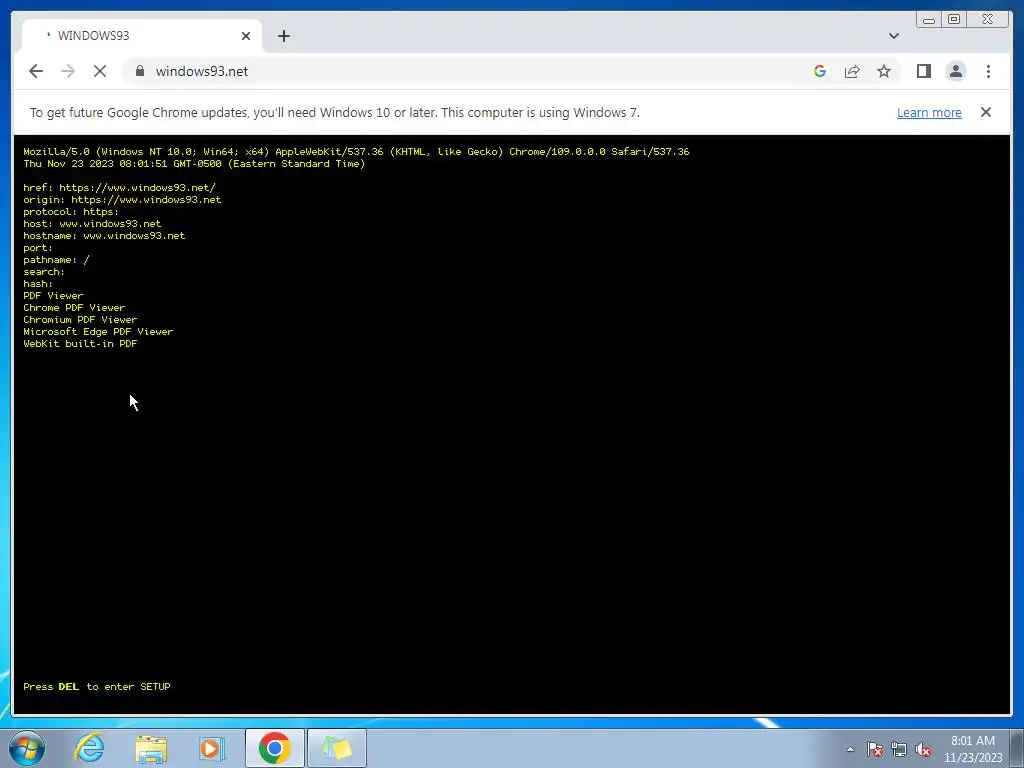Open a new tab with the plus button
The height and width of the screenshot is (768, 1024).
pyautogui.click(x=283, y=36)
